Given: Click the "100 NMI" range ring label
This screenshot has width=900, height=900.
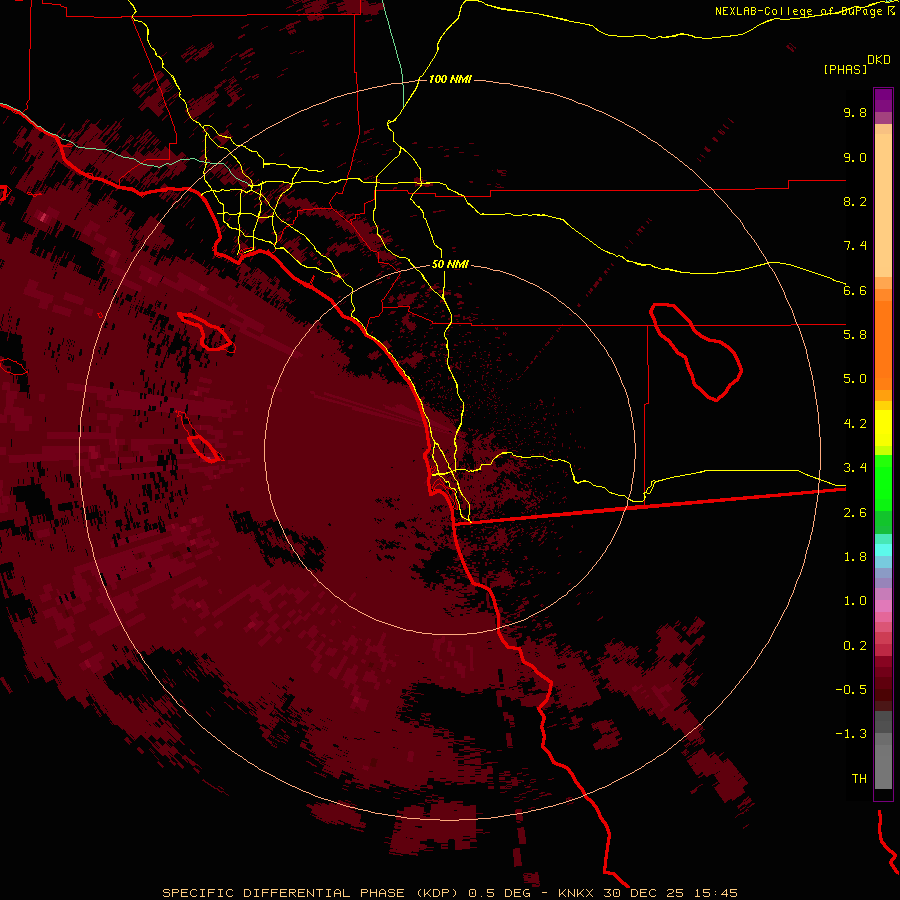Looking at the screenshot, I should click(450, 79).
